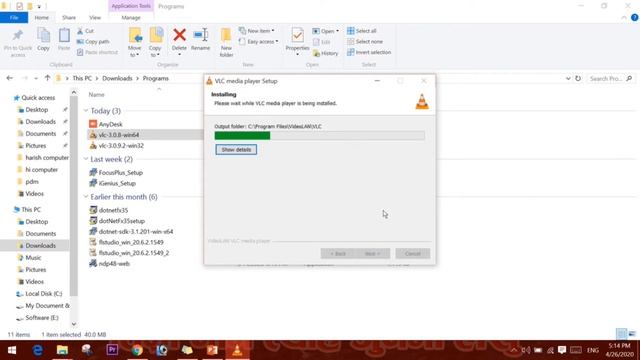The width and height of the screenshot is (640, 360).
Task: Click Copy path in ribbon
Action: pyautogui.click(x=93, y=42)
